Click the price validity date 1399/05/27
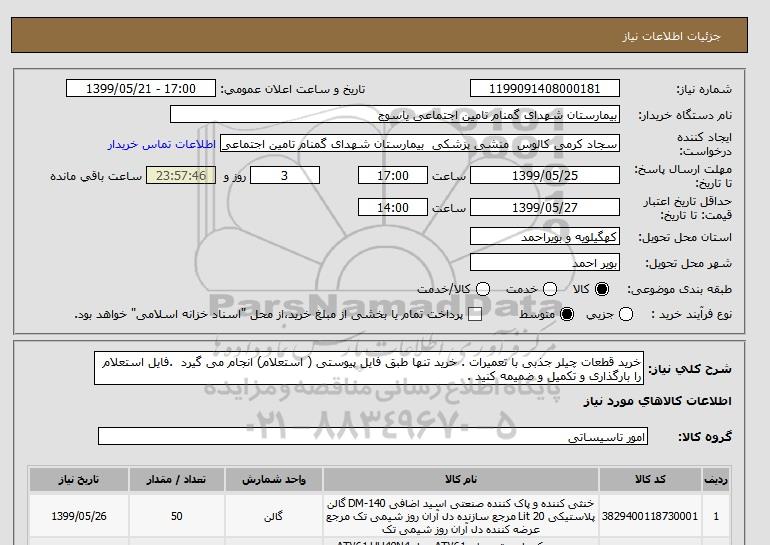This screenshot has width=770, height=545. [545, 207]
